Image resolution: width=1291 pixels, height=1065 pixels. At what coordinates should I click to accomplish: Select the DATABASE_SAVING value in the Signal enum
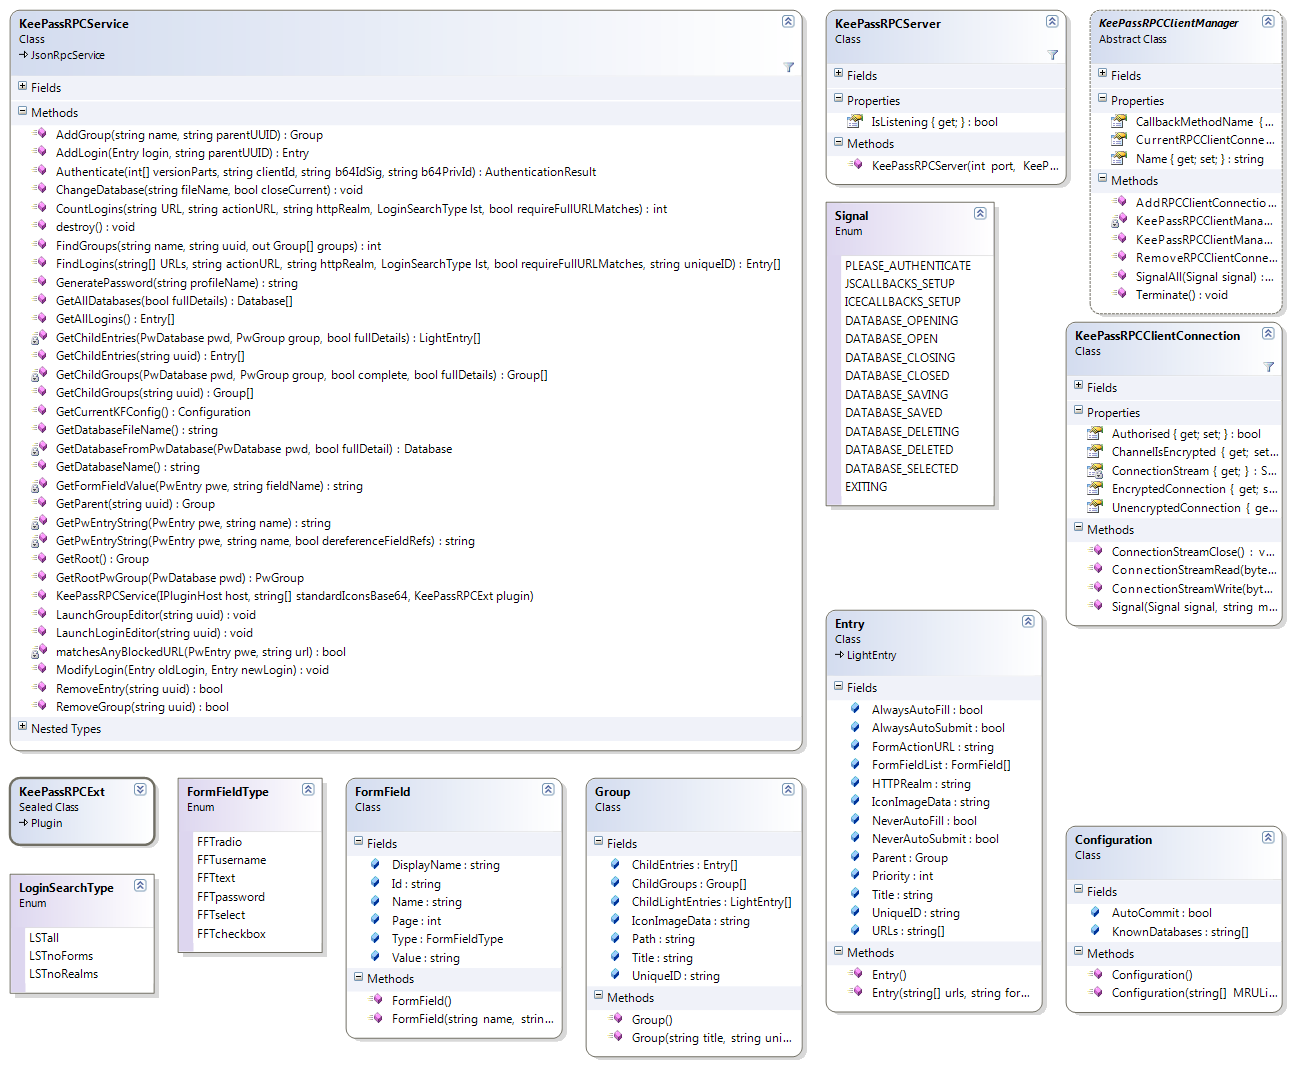[x=896, y=394]
